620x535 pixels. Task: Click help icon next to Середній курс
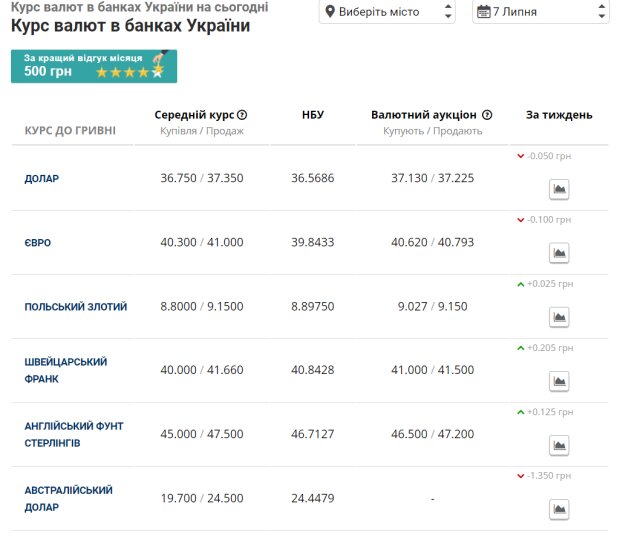242,115
